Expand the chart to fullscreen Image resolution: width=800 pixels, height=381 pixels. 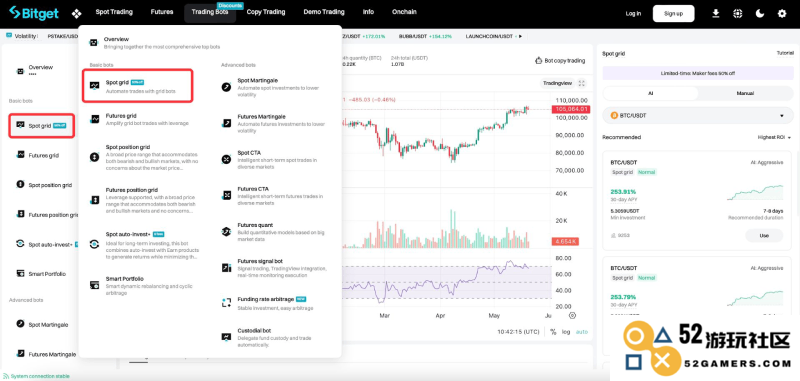582,83
